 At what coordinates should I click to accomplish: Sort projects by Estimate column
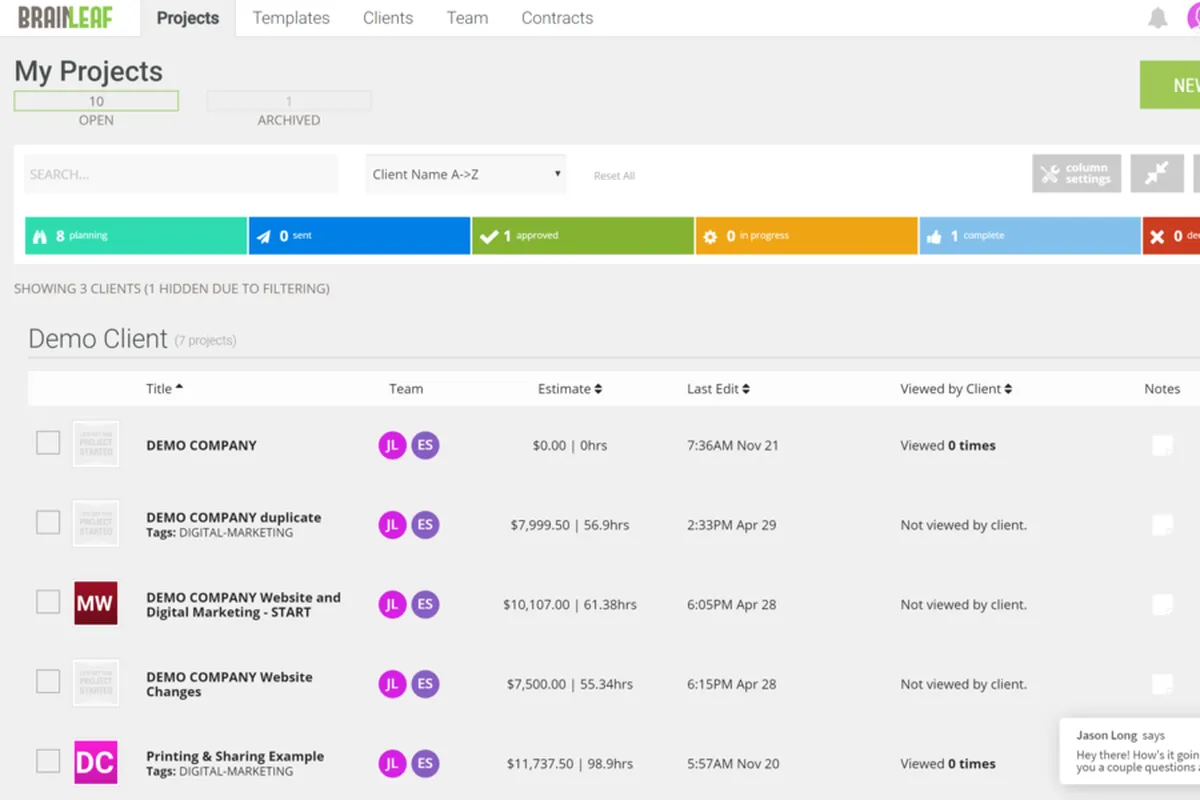click(569, 389)
